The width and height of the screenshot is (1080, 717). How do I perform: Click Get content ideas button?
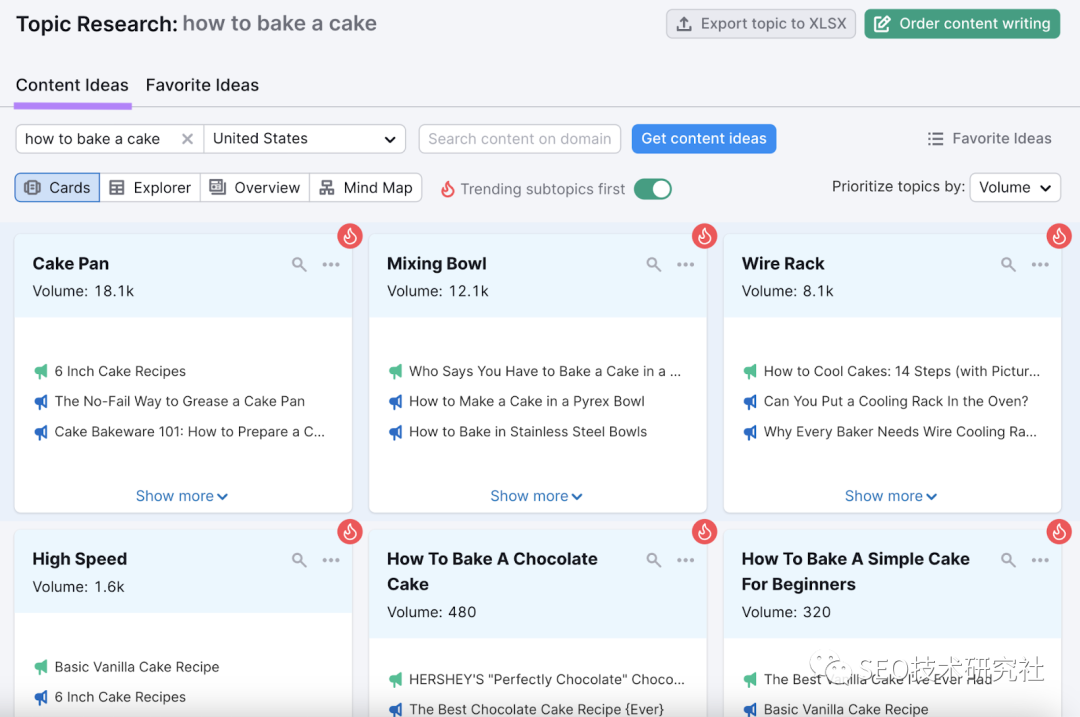pos(703,139)
